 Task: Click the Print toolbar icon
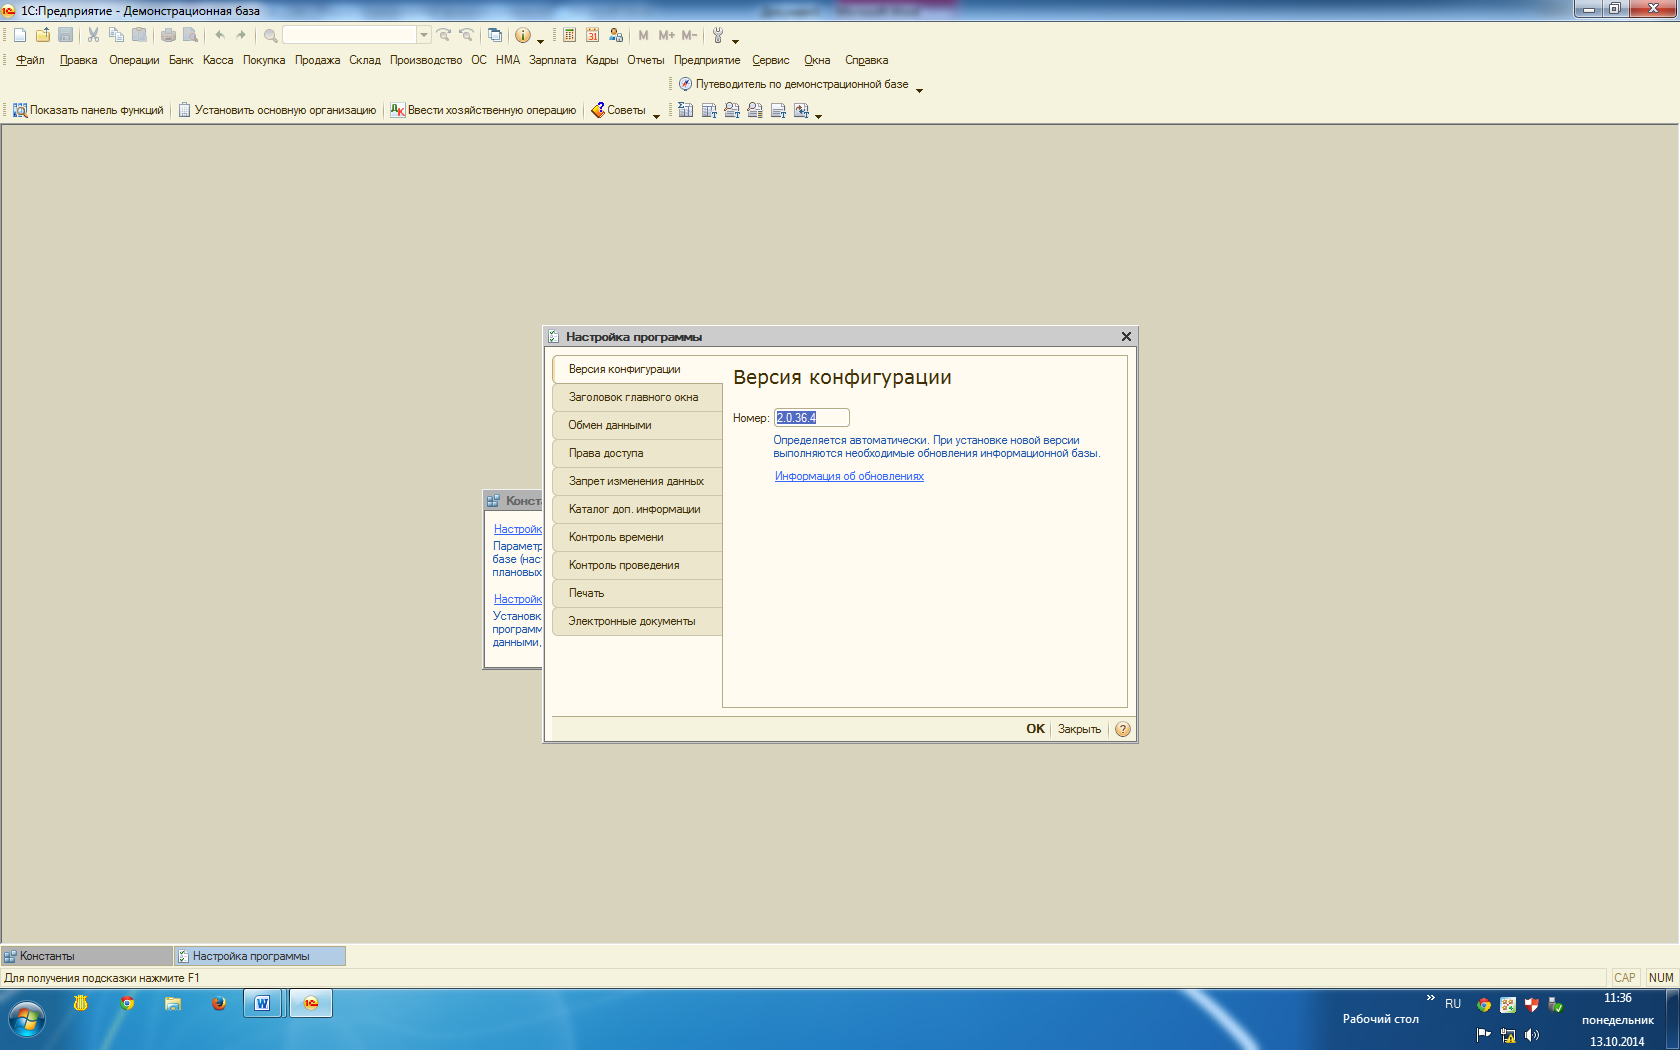coord(168,35)
